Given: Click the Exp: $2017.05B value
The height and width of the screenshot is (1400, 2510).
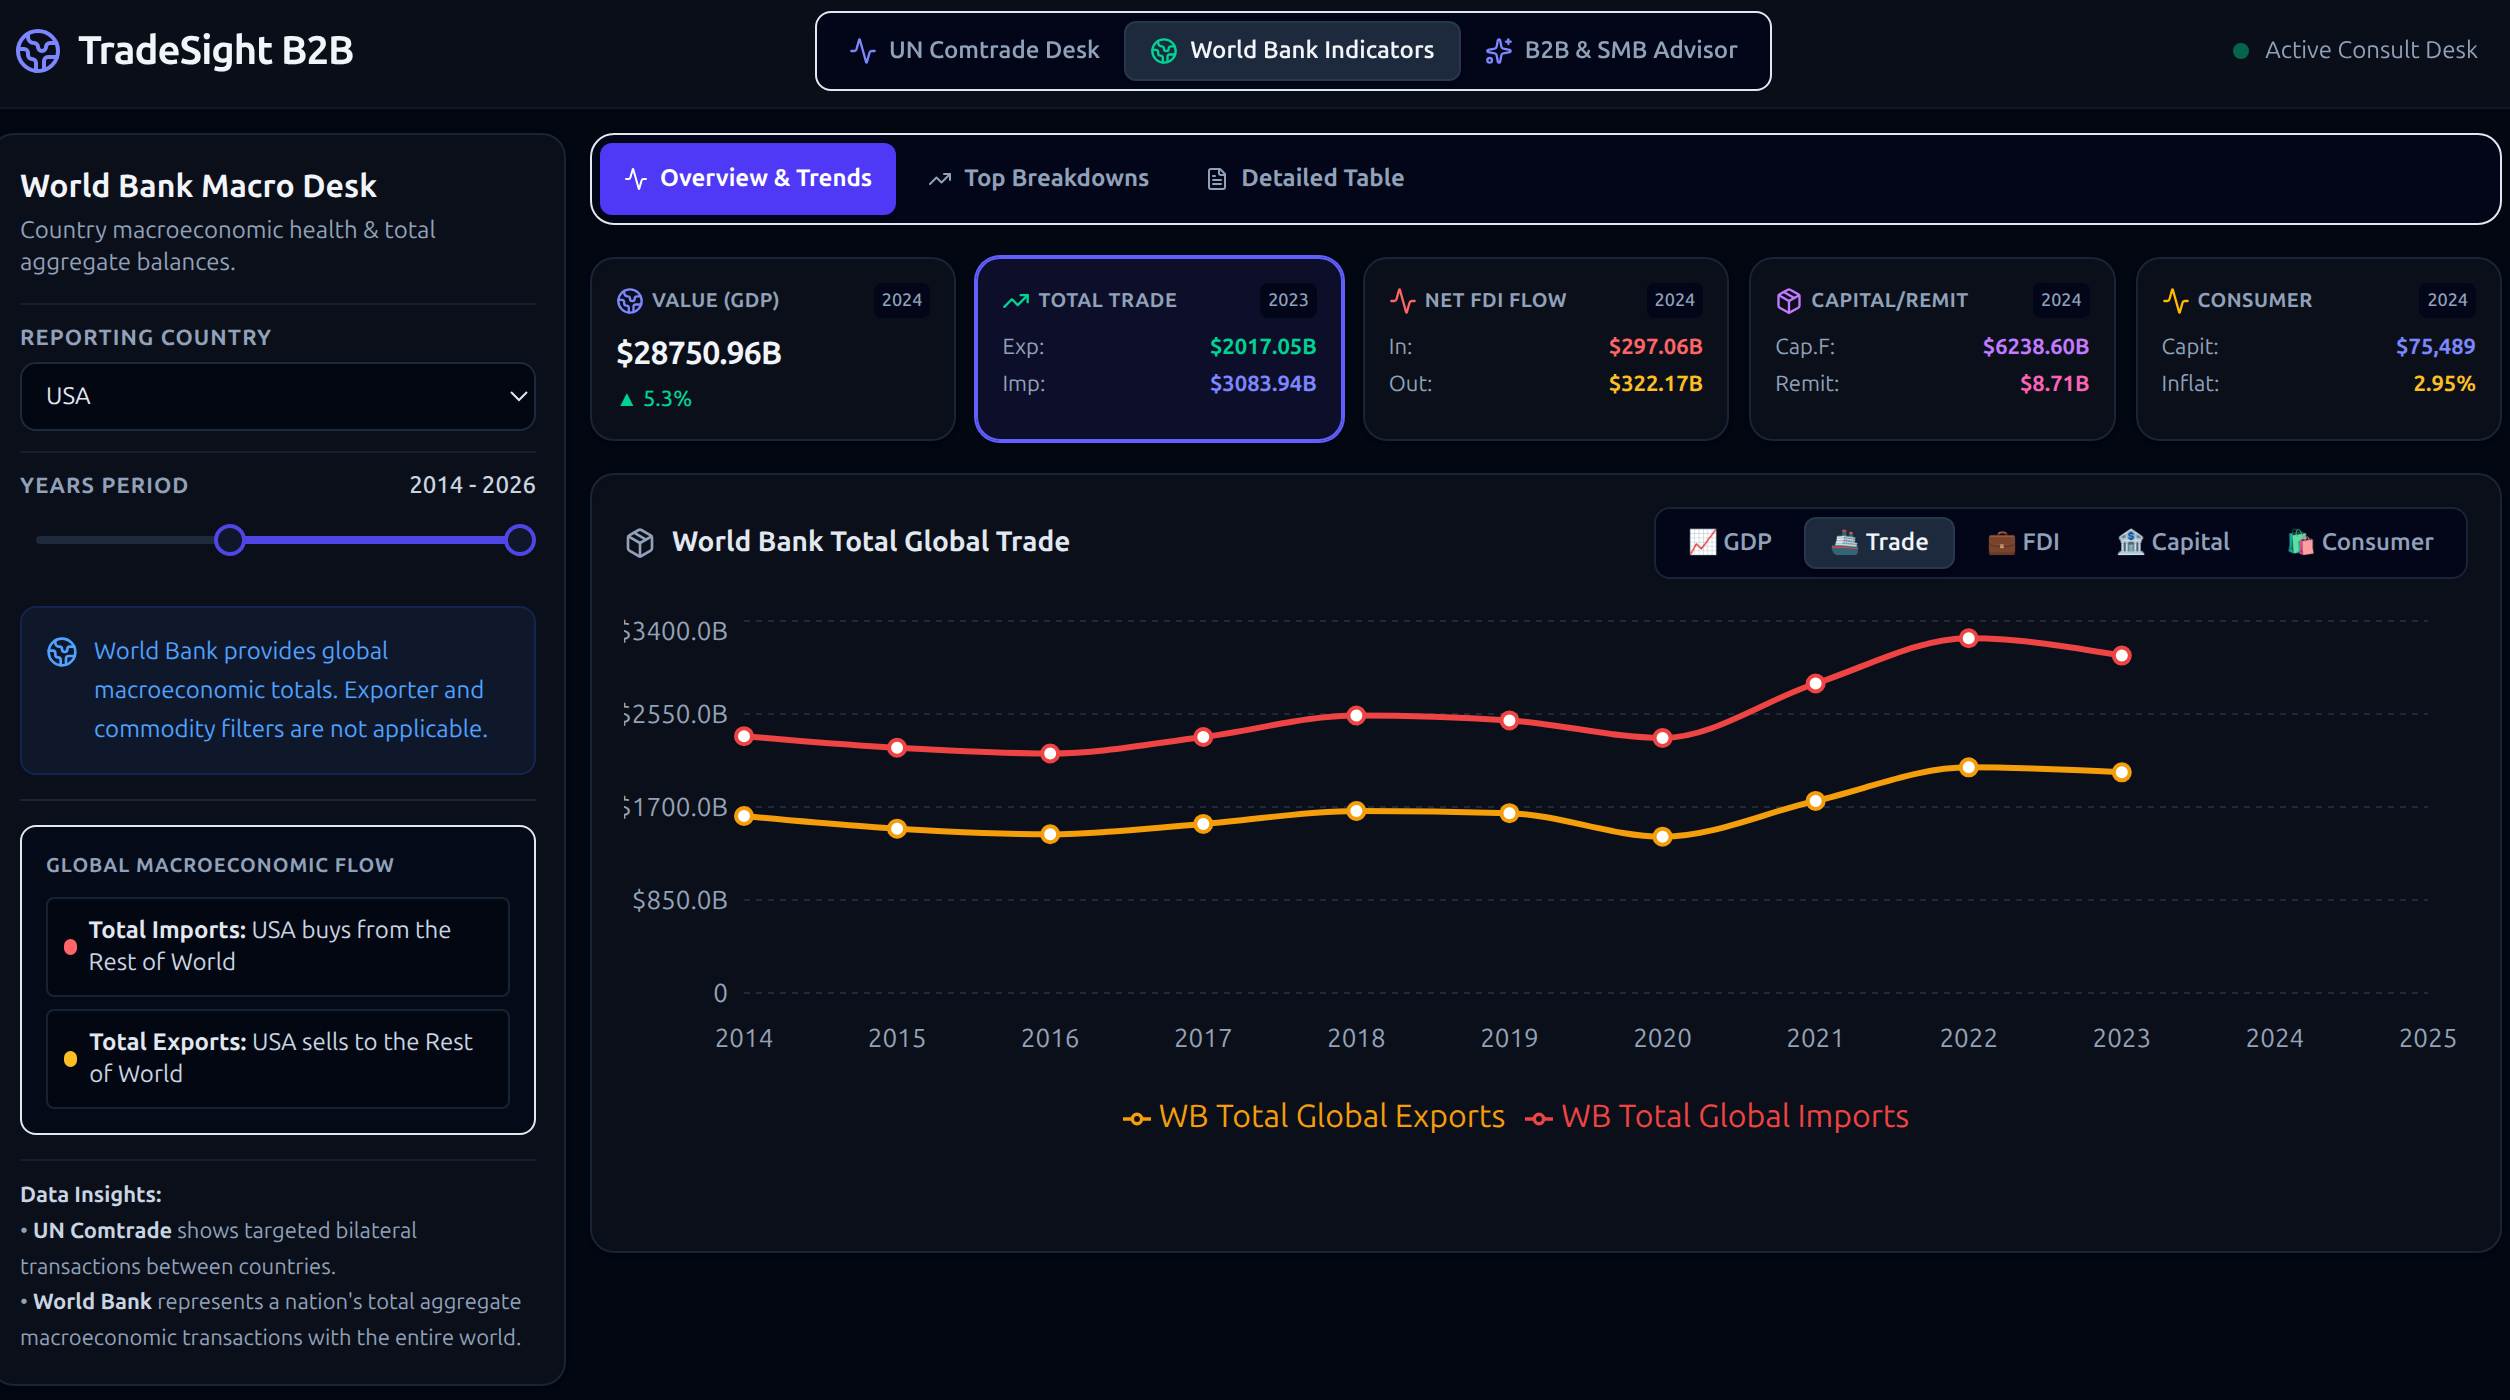Looking at the screenshot, I should (1262, 347).
